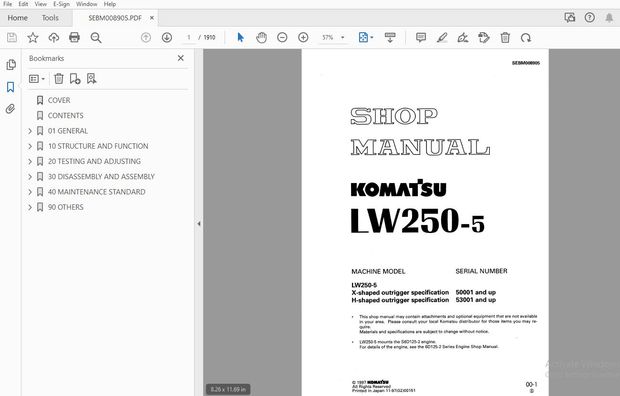Expand the 30 DISASSEMBLY AND ASSEMBLY bookmark
The image size is (620, 396).
point(30,177)
